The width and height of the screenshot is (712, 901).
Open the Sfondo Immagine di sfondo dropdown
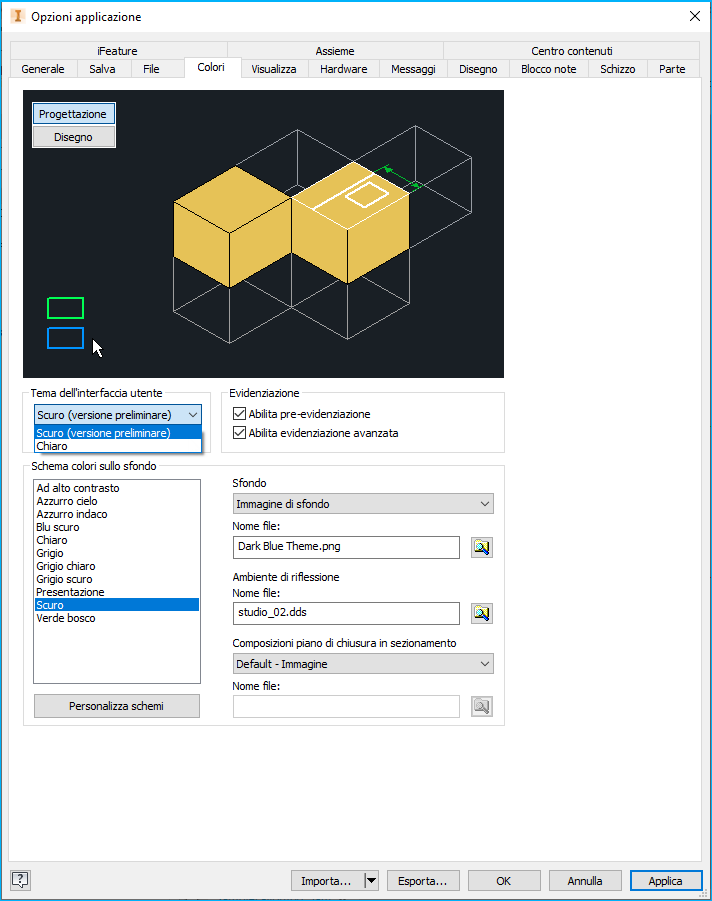363,504
